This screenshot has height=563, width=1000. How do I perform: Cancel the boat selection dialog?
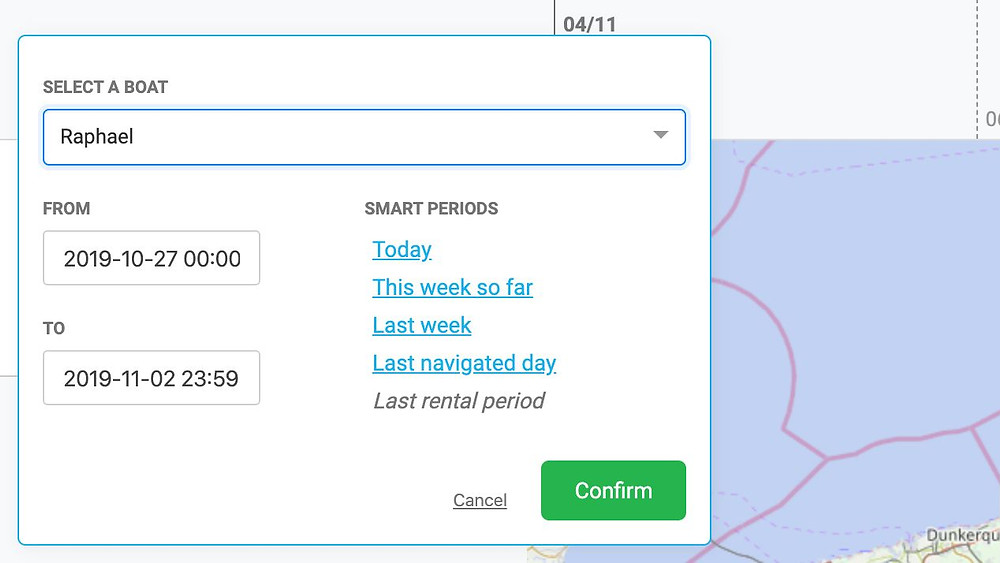480,500
